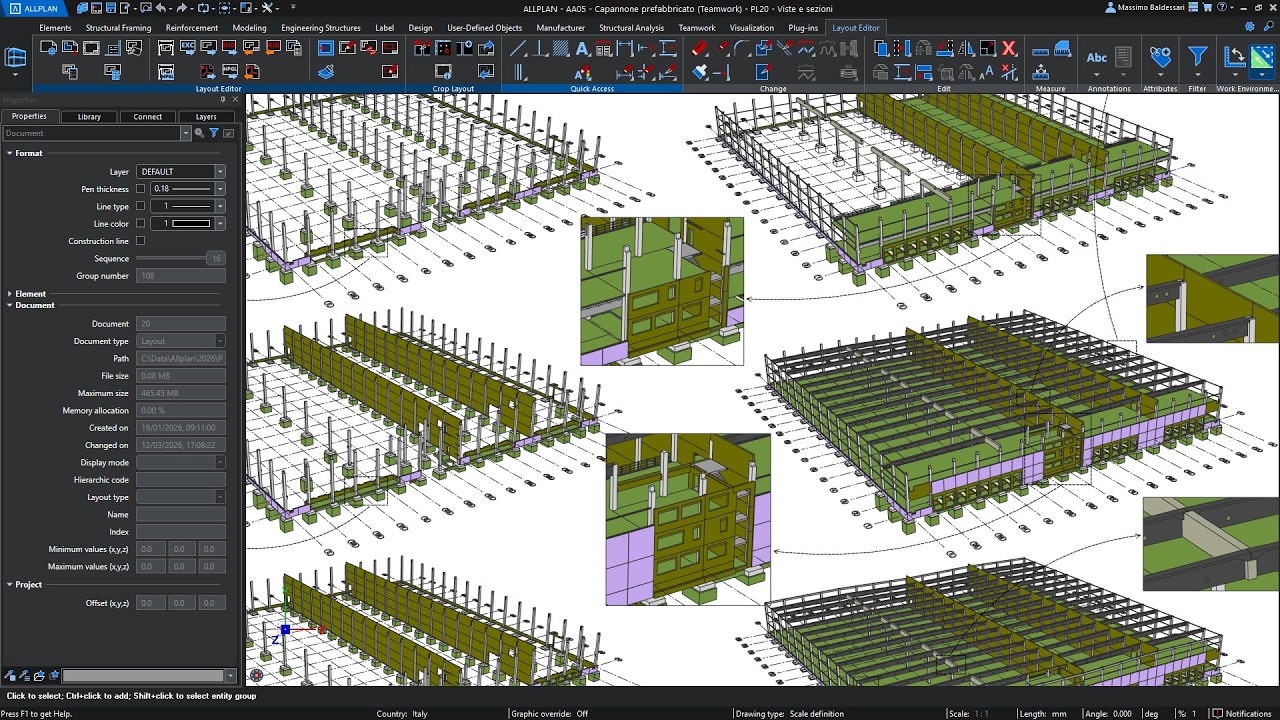Click the blue filter icon in Properties palette
Image resolution: width=1280 pixels, height=720 pixels.
pos(214,133)
